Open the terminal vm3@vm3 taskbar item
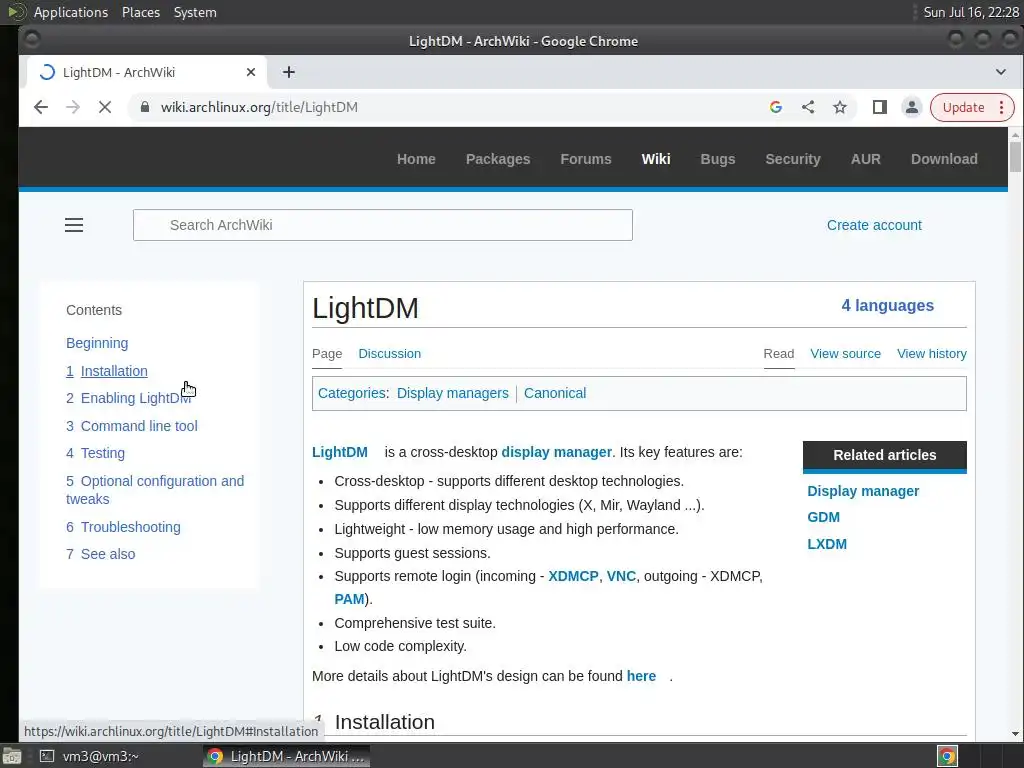The height and width of the screenshot is (768, 1024). click(90, 756)
